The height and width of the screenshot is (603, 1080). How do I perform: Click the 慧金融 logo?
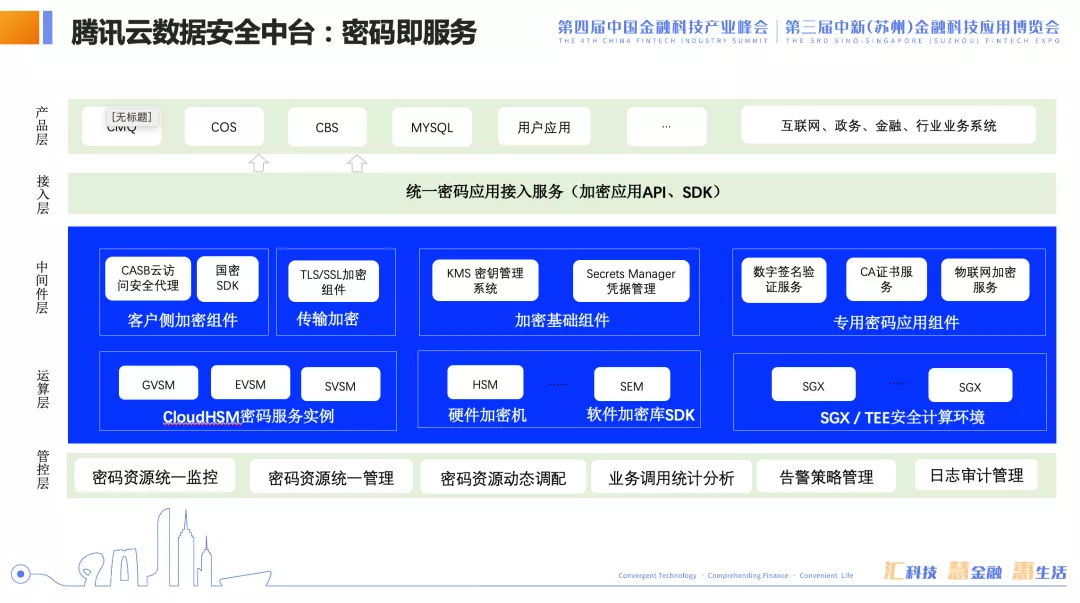tap(975, 571)
